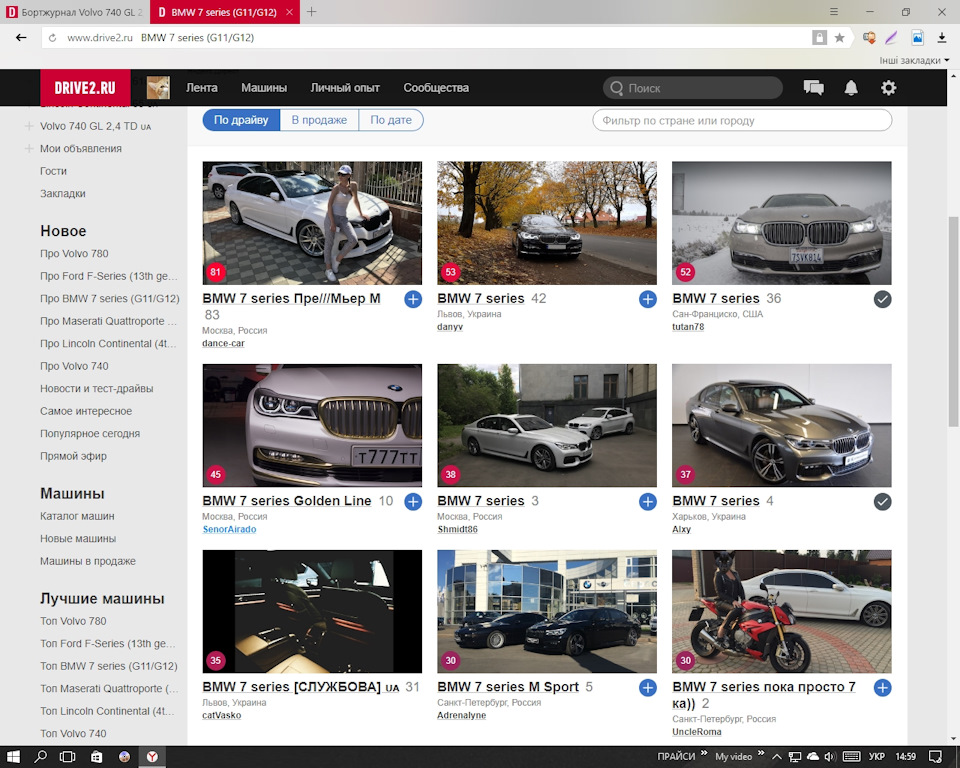The image size is (960, 768).
Task: Follow the Golden Line BMW plus button
Action: click(x=413, y=502)
